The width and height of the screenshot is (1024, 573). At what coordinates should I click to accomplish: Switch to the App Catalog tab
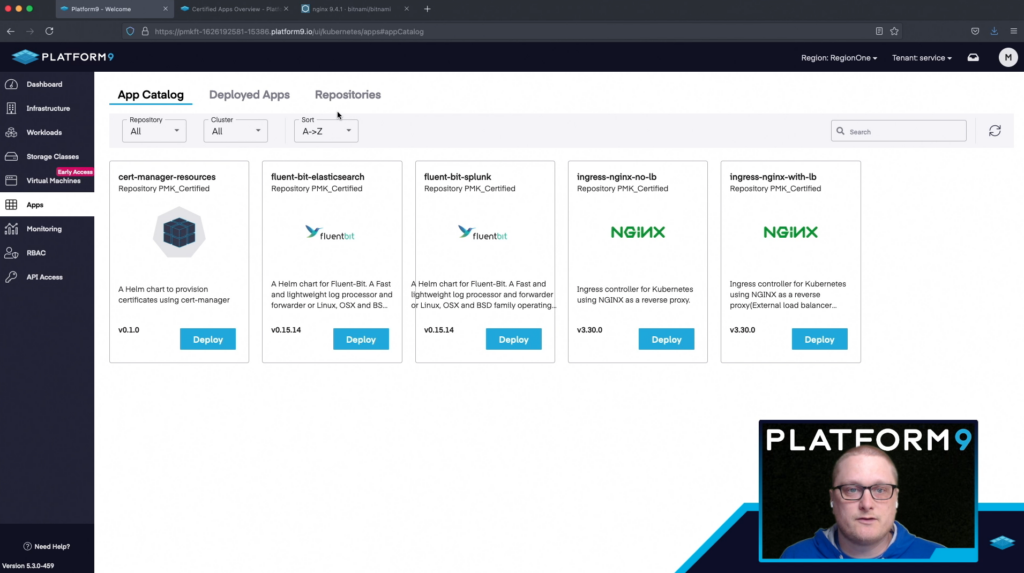coord(150,95)
